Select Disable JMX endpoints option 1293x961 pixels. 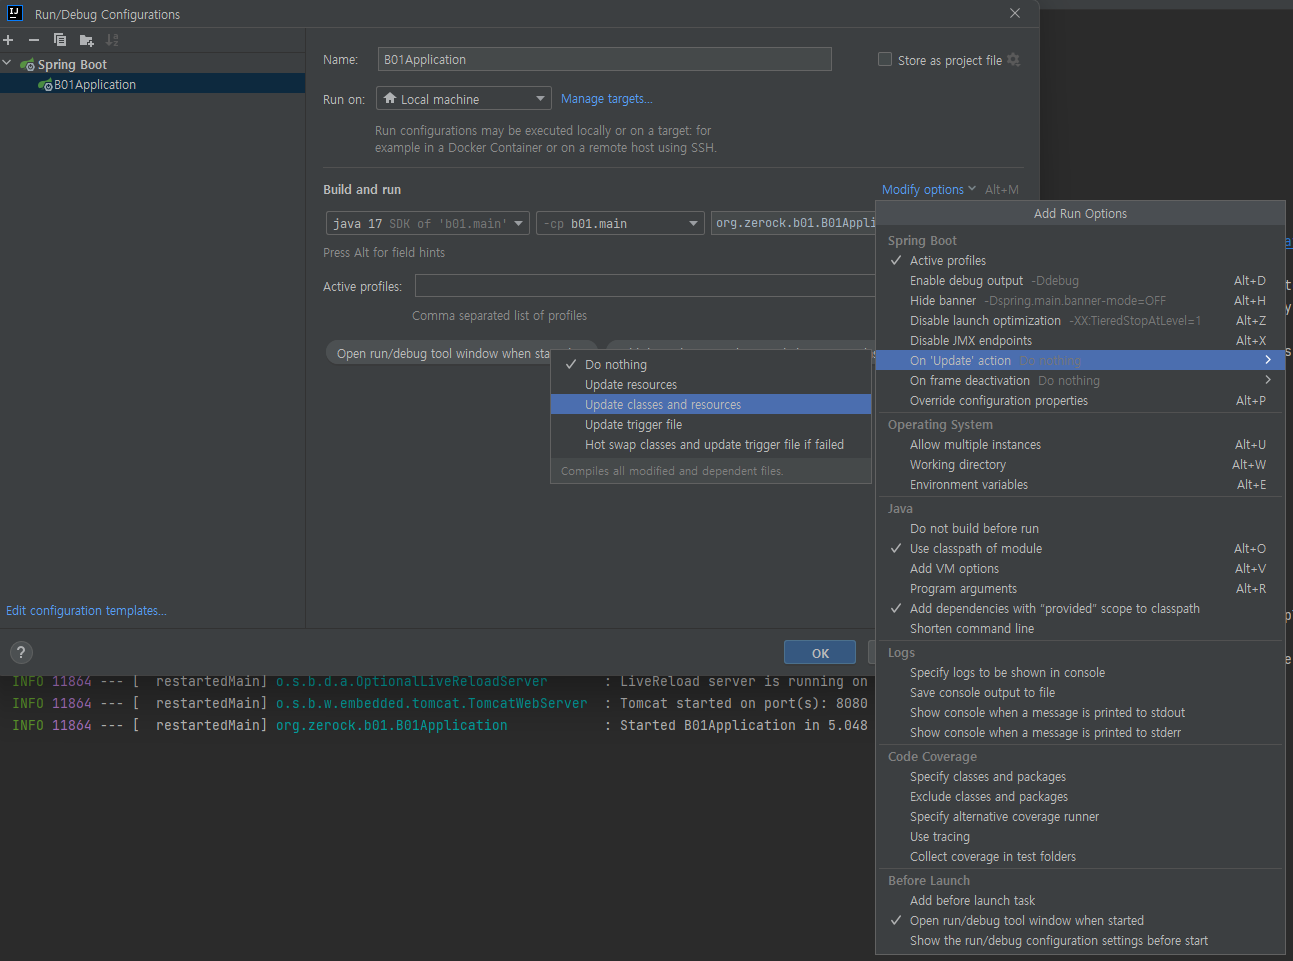click(1080, 341)
